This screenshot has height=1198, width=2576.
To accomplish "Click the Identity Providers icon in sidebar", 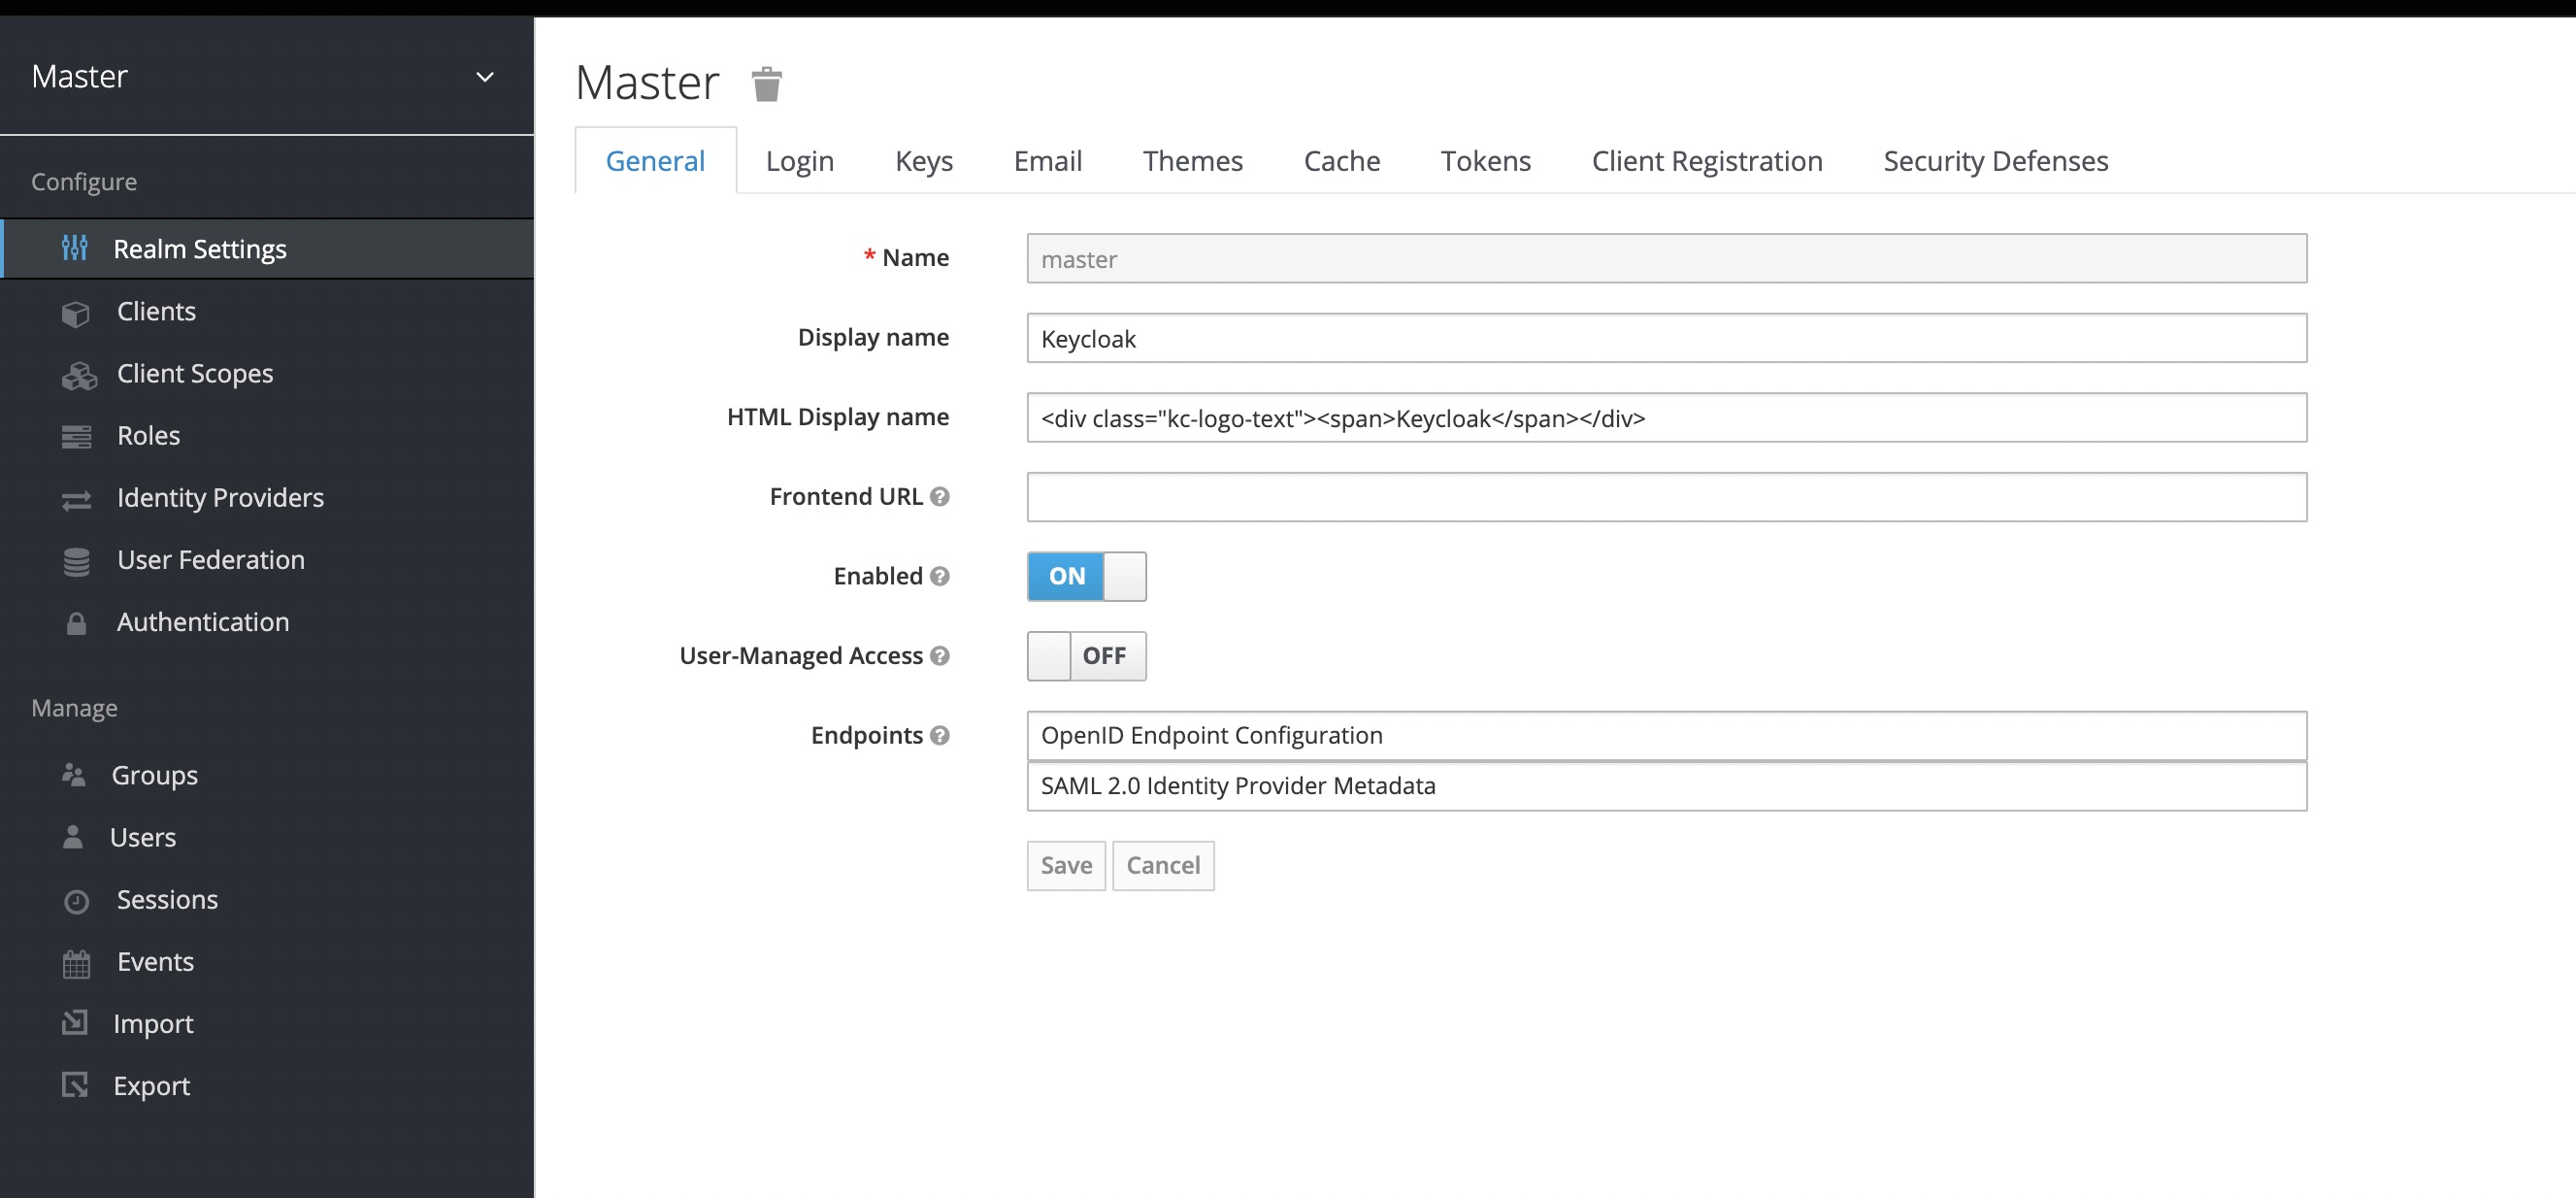I will click(76, 496).
